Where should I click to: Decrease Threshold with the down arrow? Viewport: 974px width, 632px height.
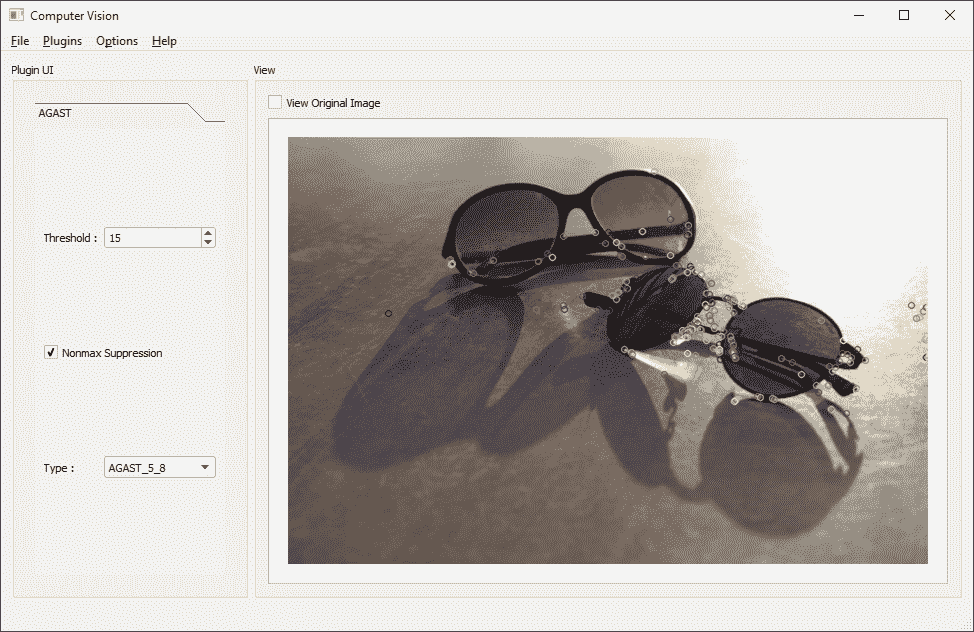[x=208, y=243]
